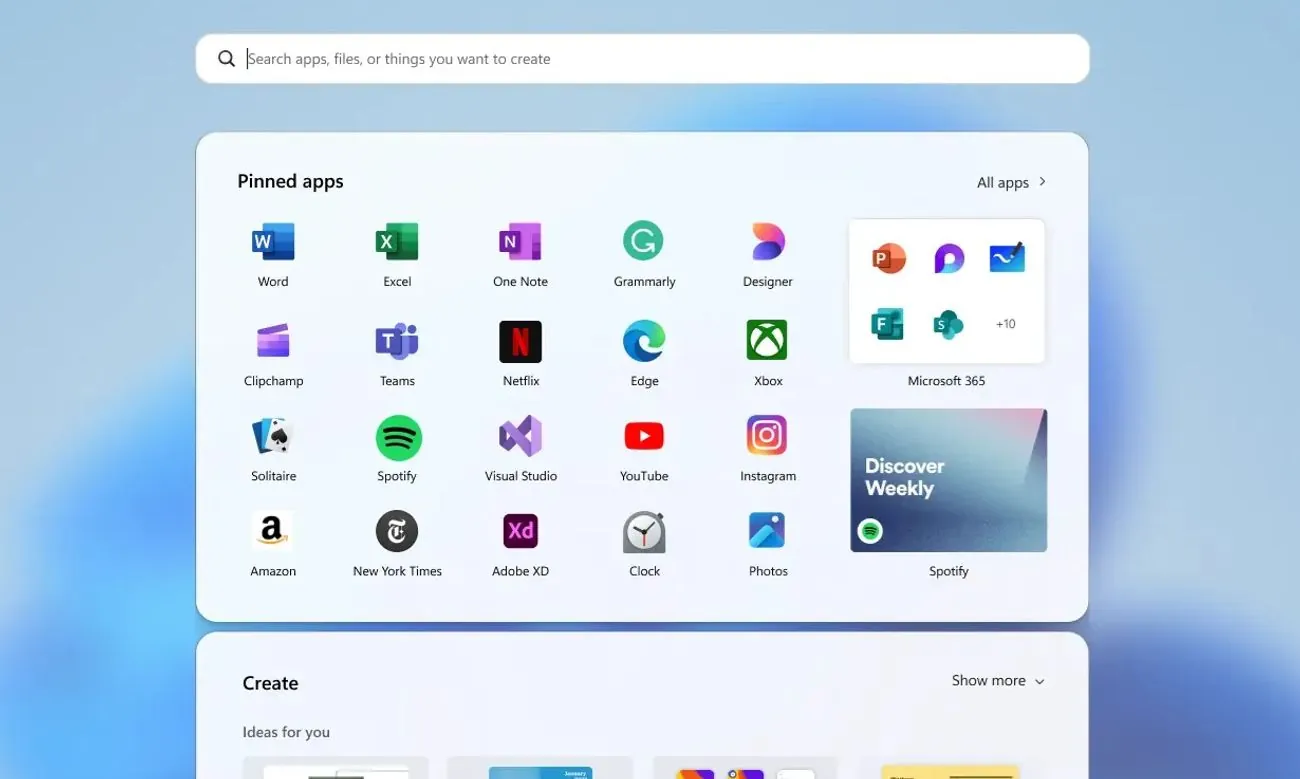Launch the Instagram app
The image size is (1300, 779).
point(768,436)
